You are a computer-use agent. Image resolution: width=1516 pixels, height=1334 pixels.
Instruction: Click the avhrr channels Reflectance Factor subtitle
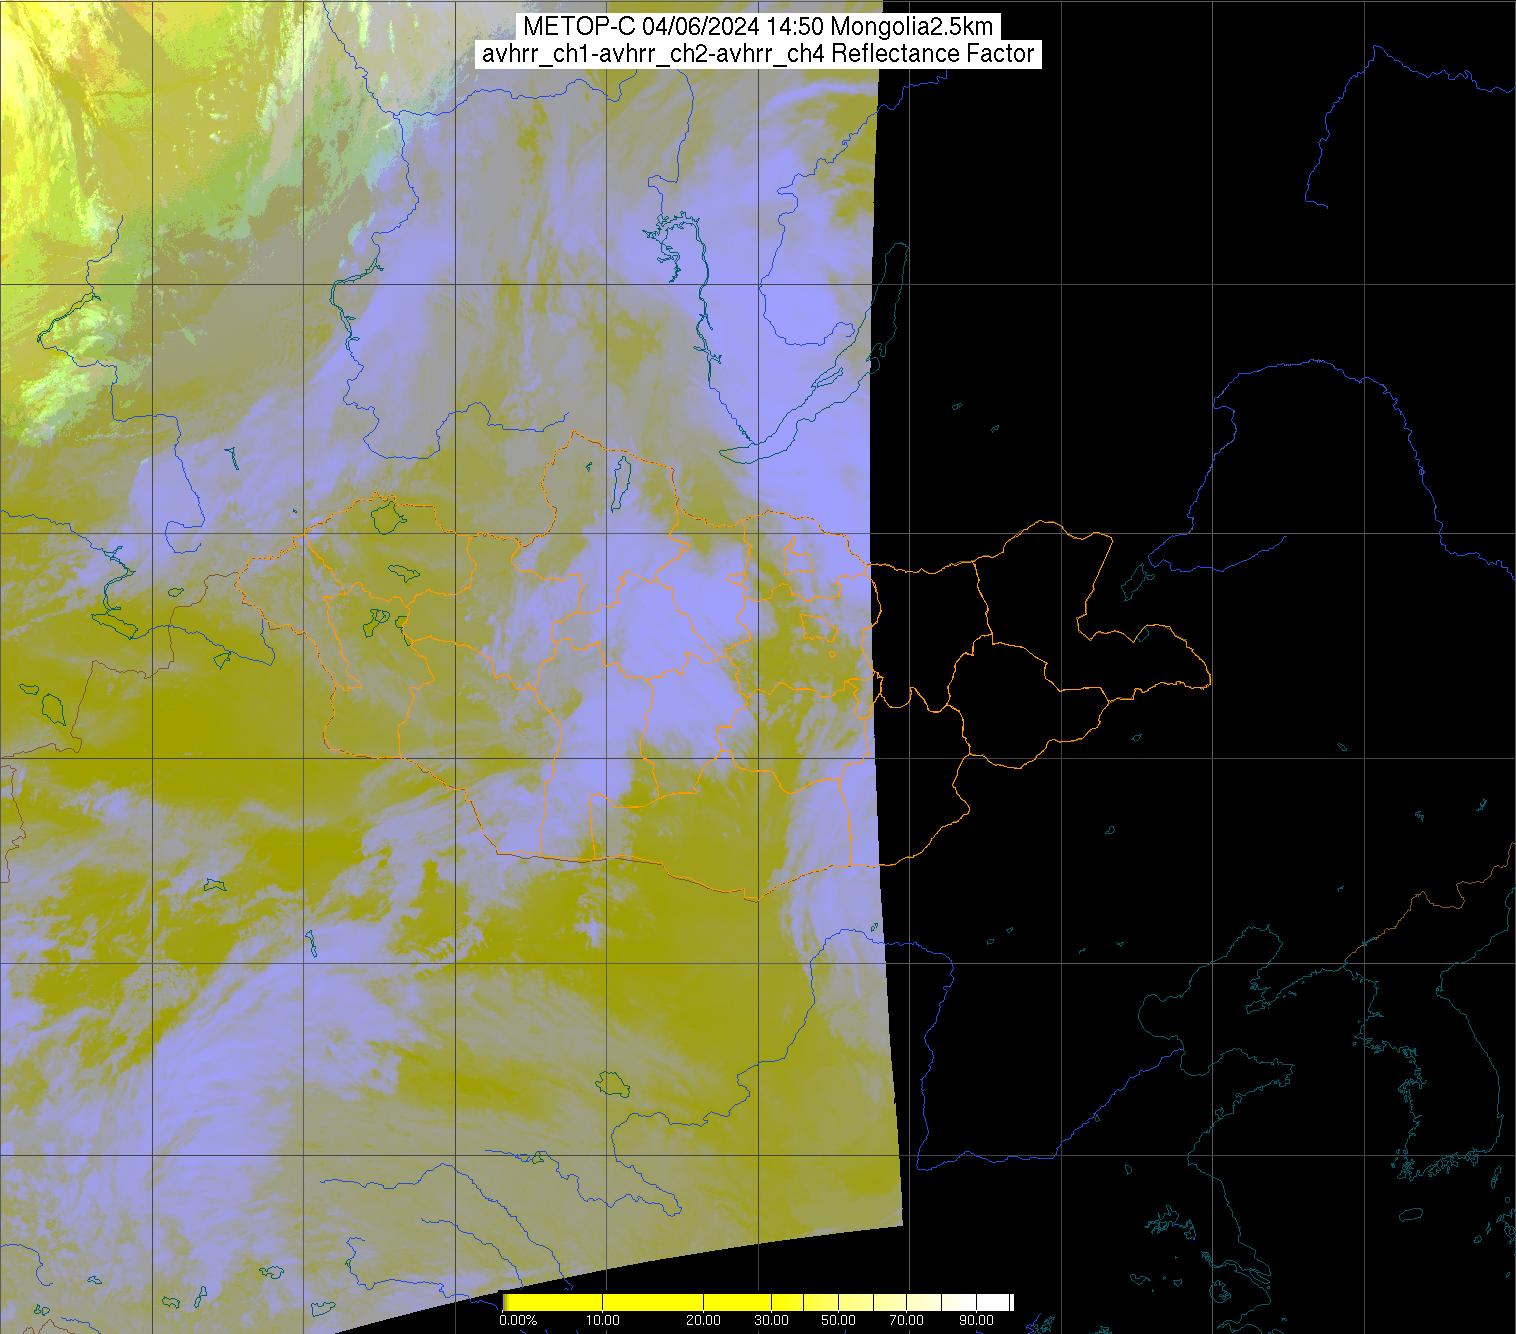tap(757, 54)
